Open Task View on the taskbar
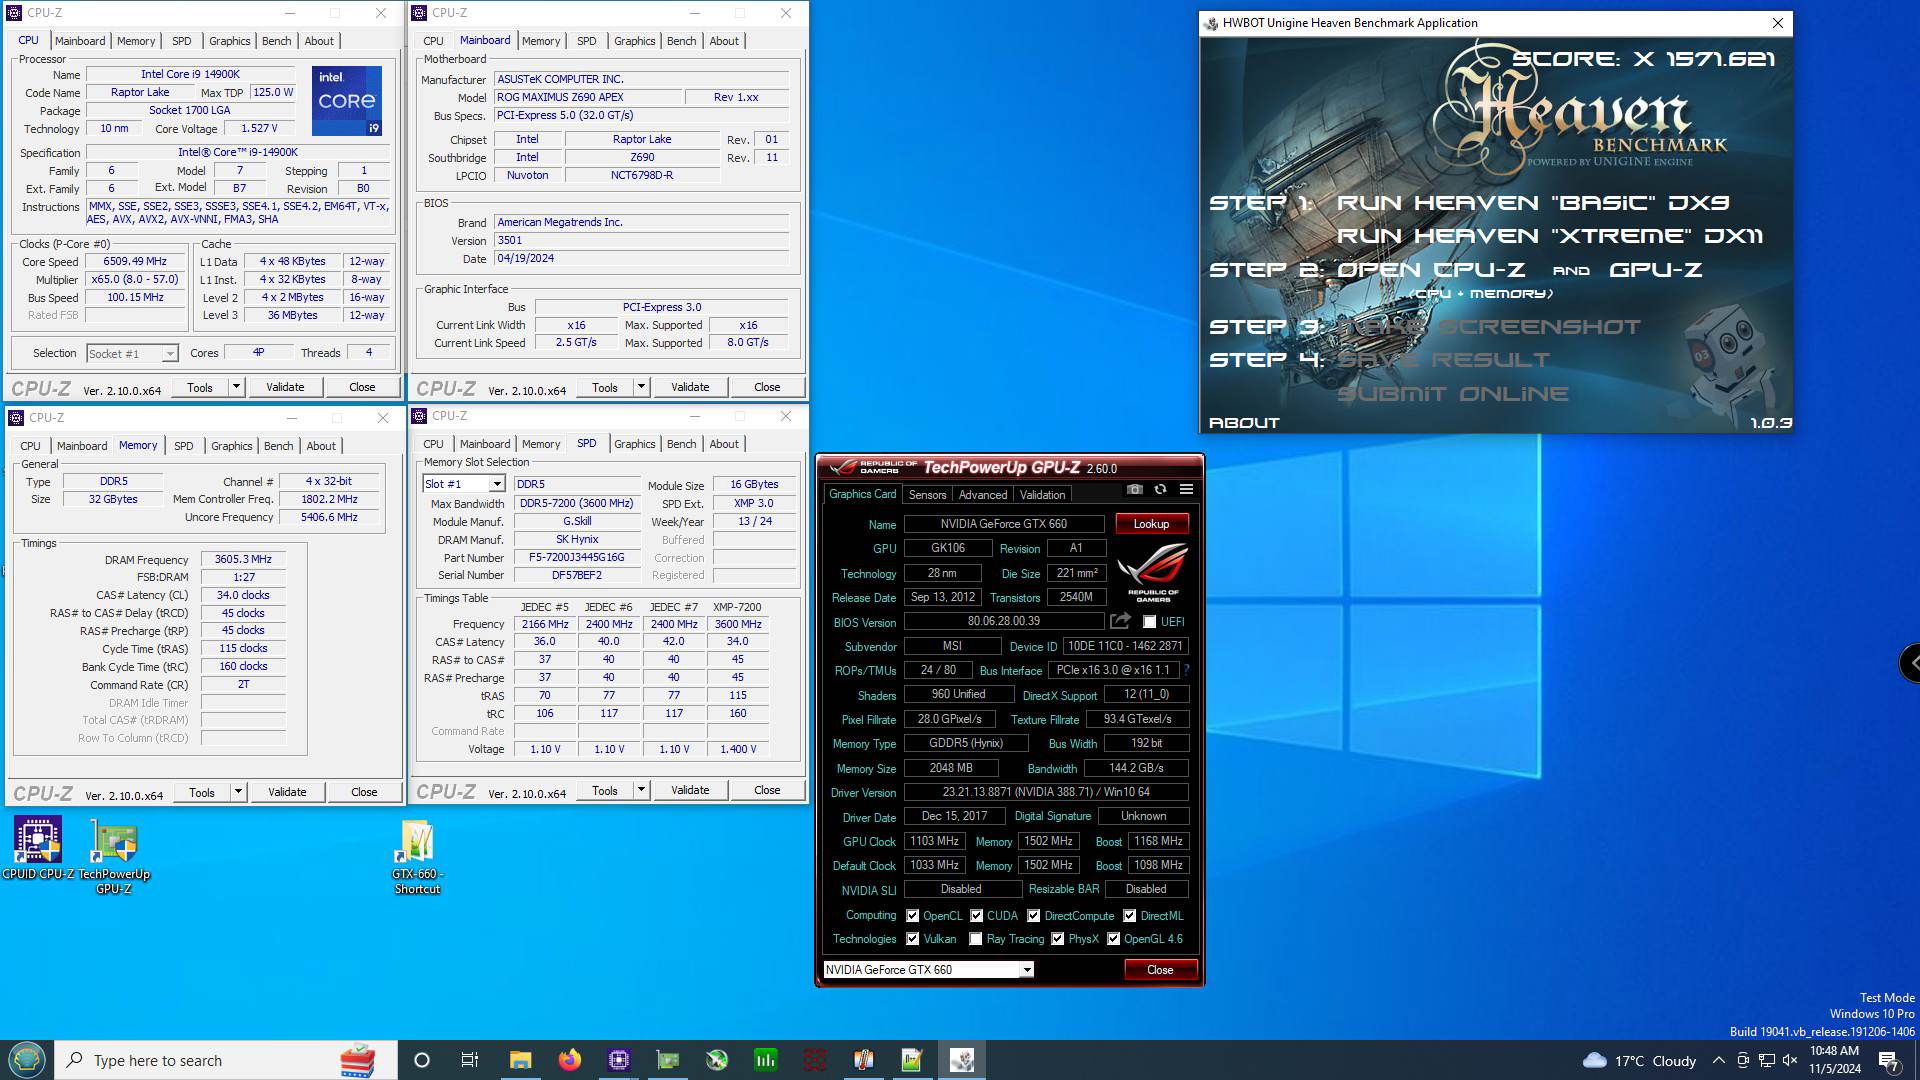 470,1060
